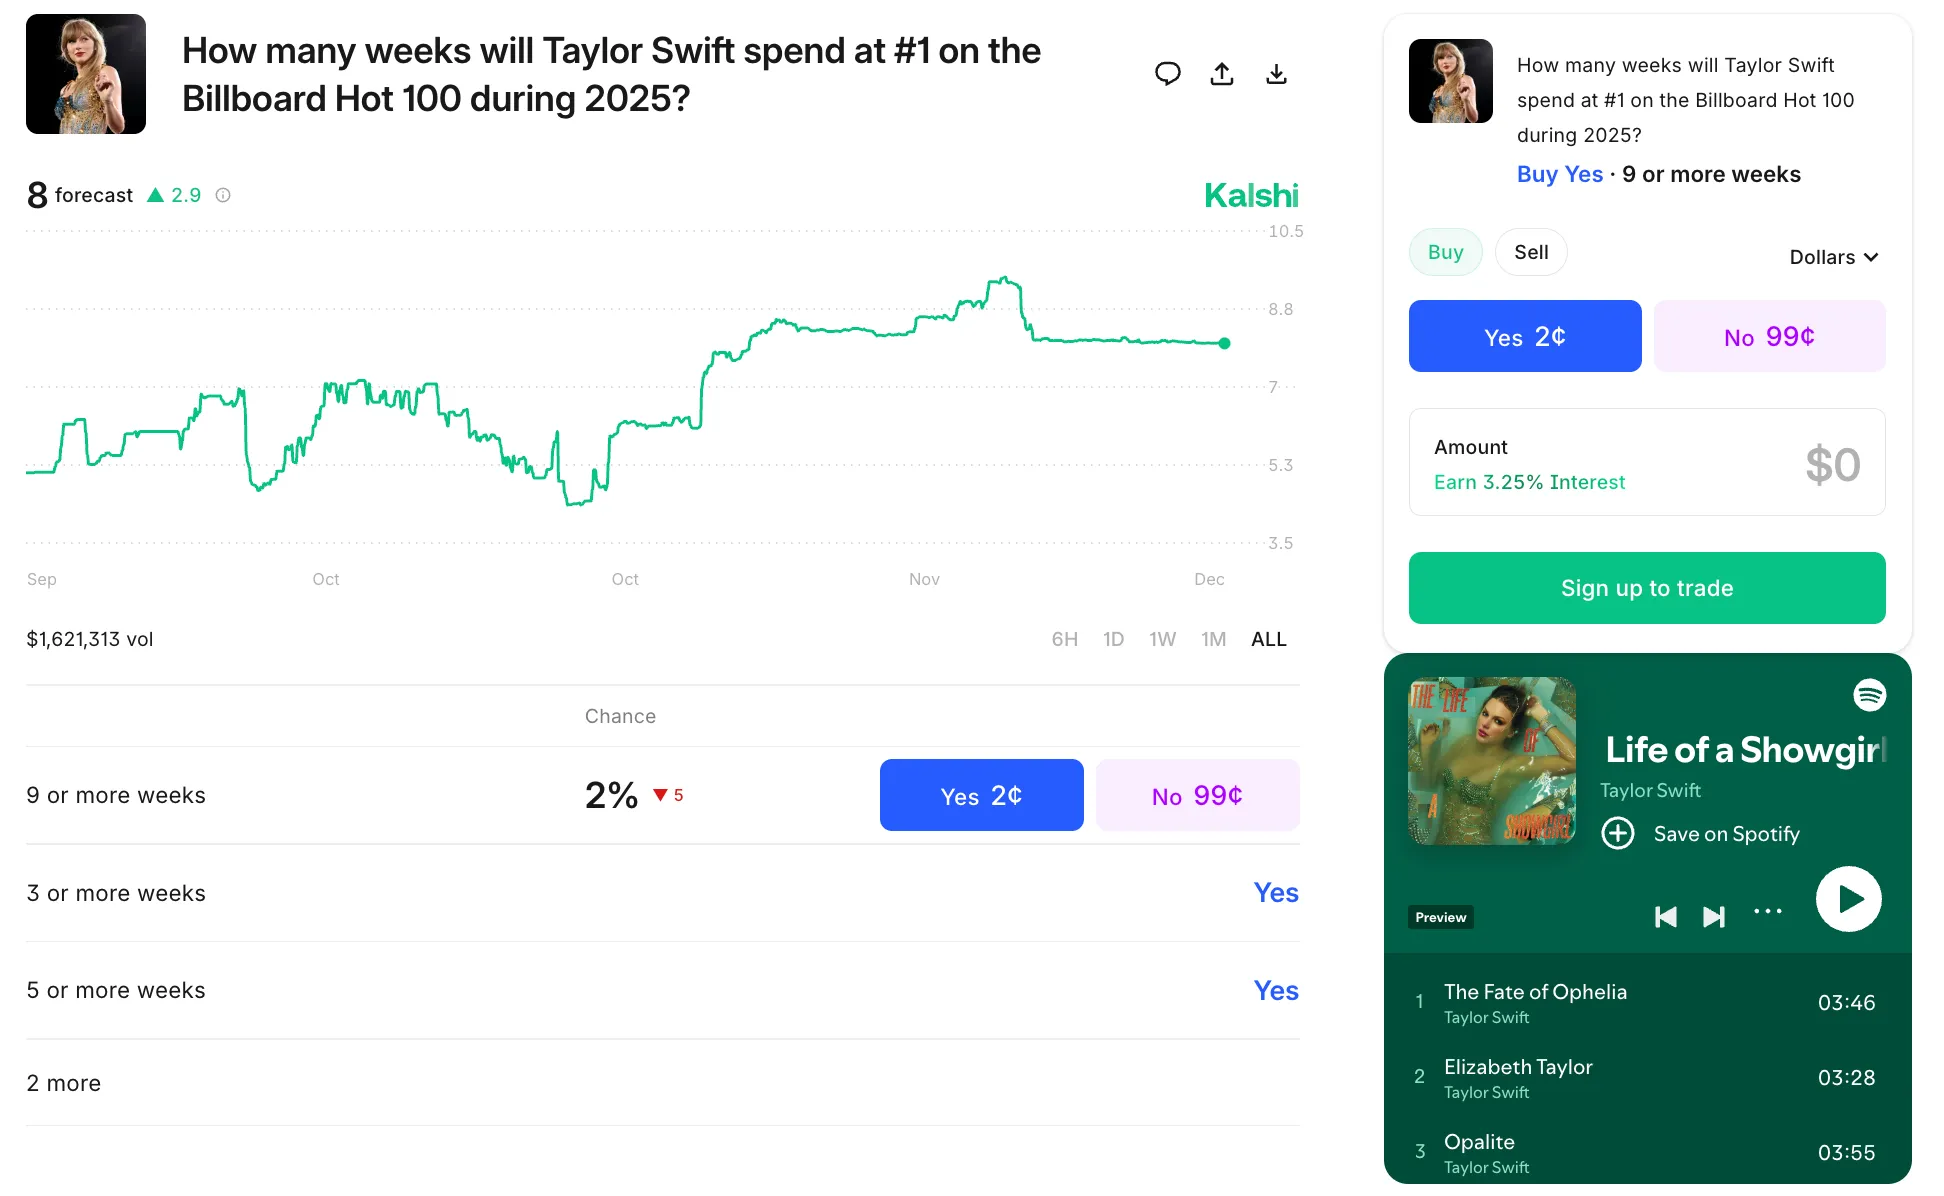Play Life of a Showgirl preview
Viewport: 1944px width, 1196px height.
1849,899
